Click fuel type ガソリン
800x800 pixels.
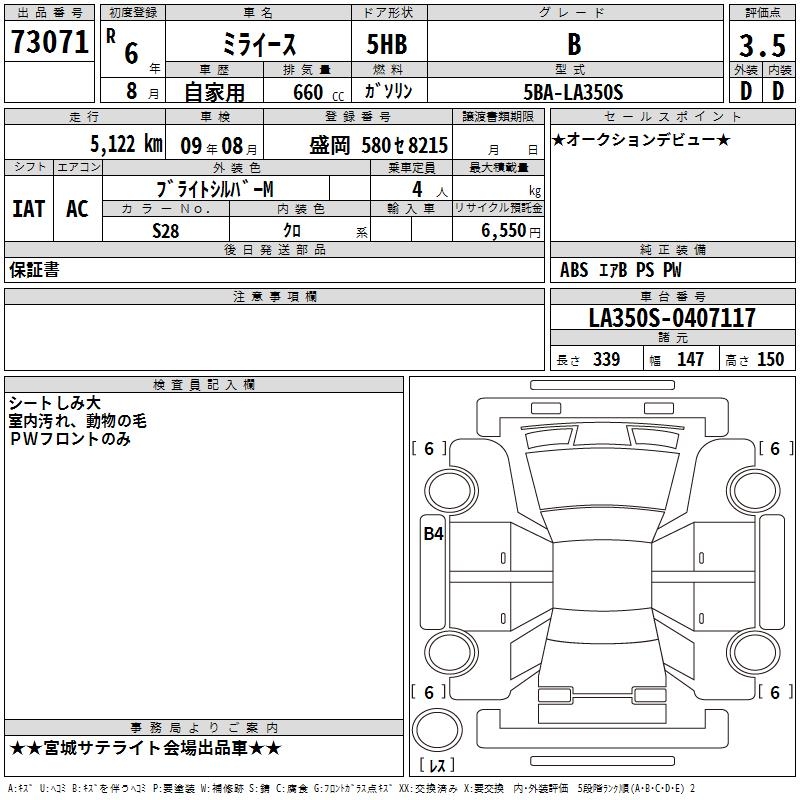pyautogui.click(x=388, y=91)
